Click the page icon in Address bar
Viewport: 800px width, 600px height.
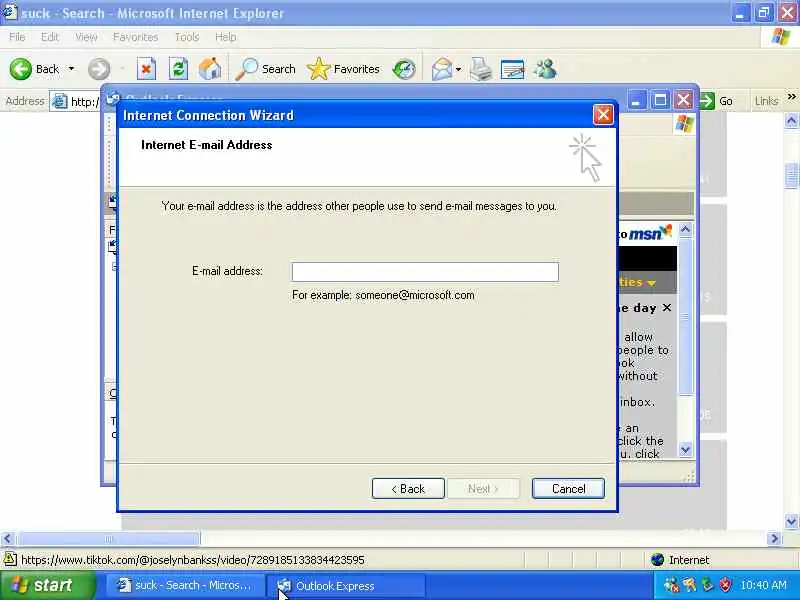(60, 101)
